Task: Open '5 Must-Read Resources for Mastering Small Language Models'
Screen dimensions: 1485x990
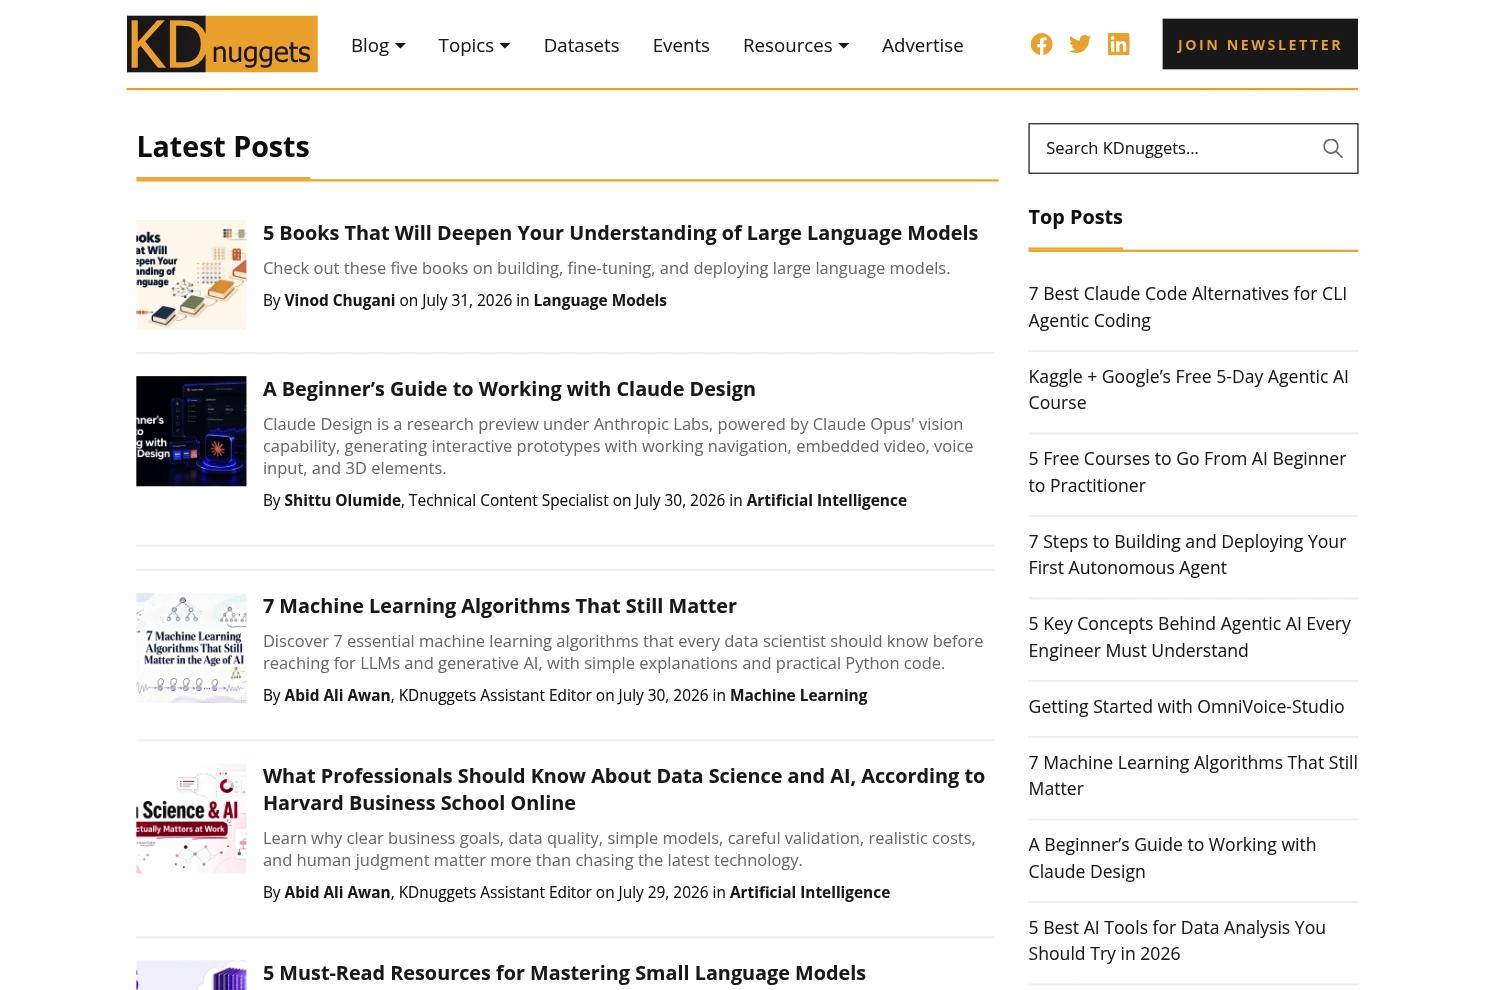Action: point(564,973)
